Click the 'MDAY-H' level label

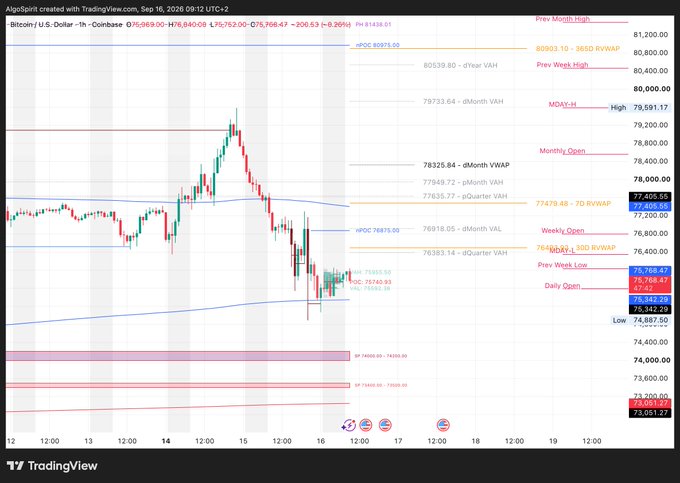[562, 104]
